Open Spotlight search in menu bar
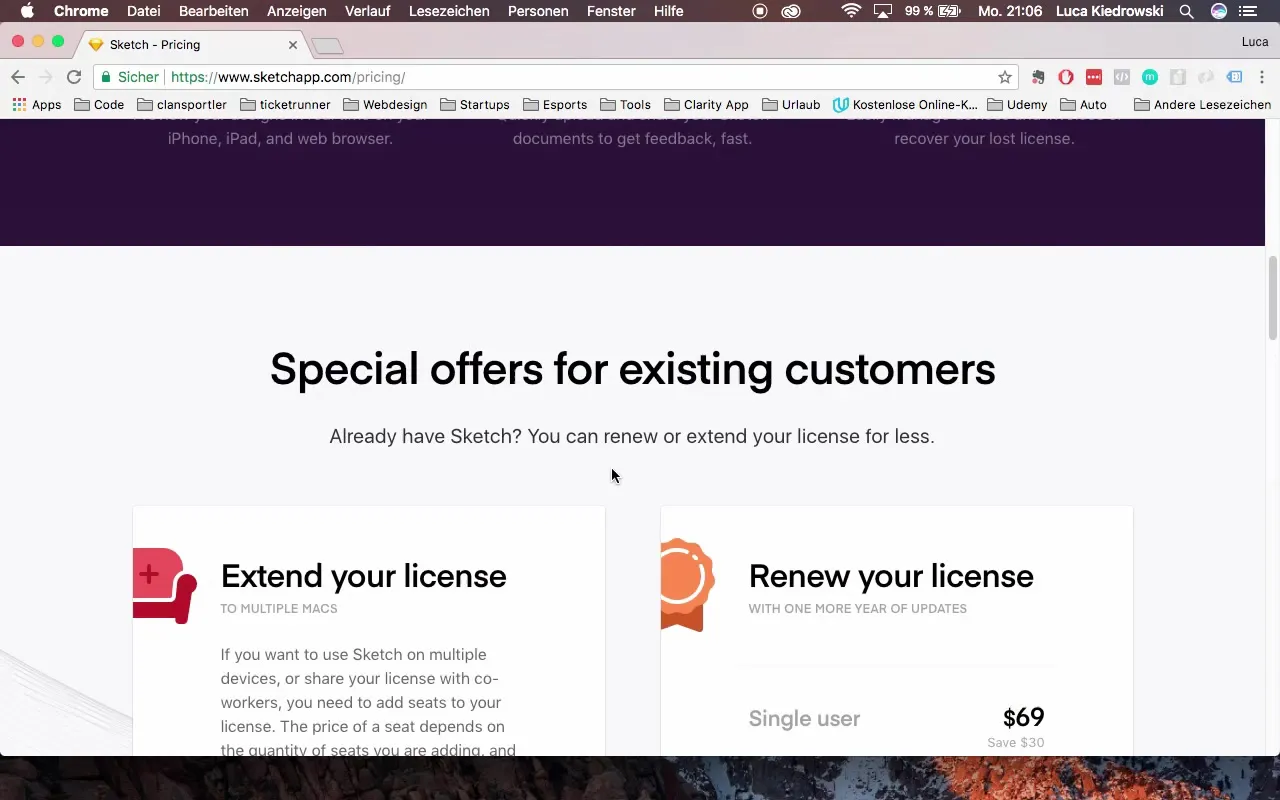 [x=1186, y=11]
